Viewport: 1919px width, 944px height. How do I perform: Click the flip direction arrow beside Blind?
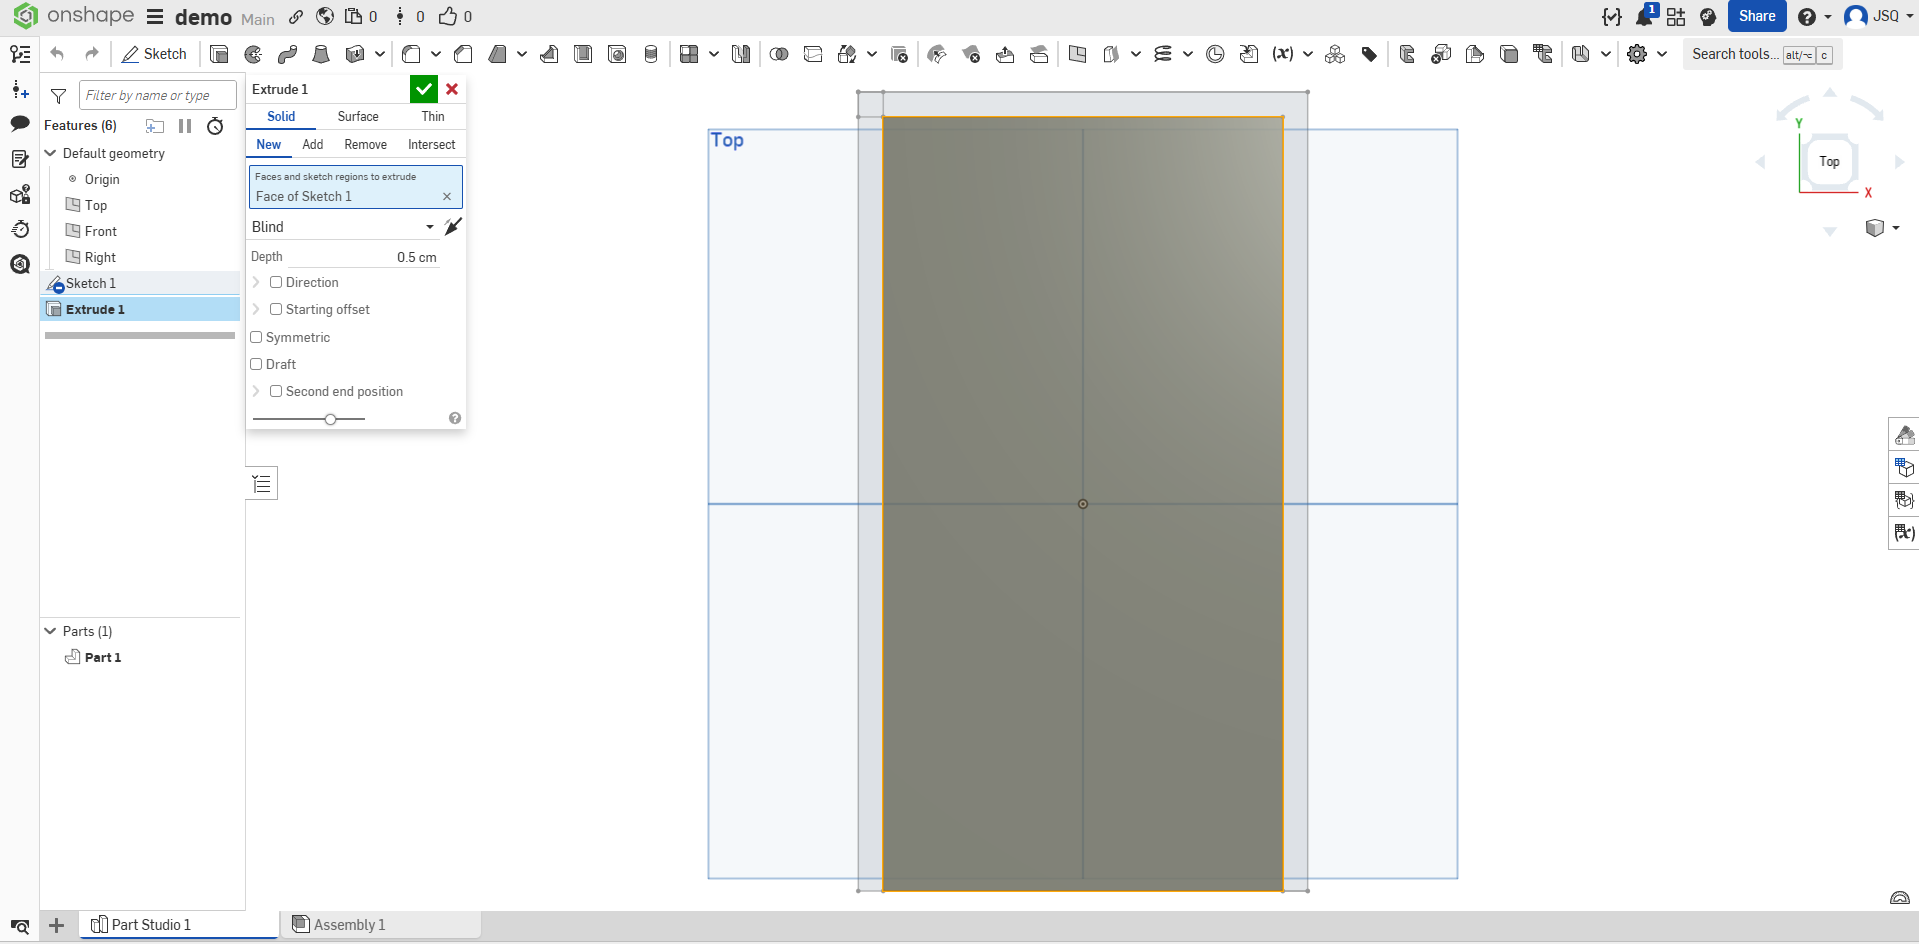(453, 227)
